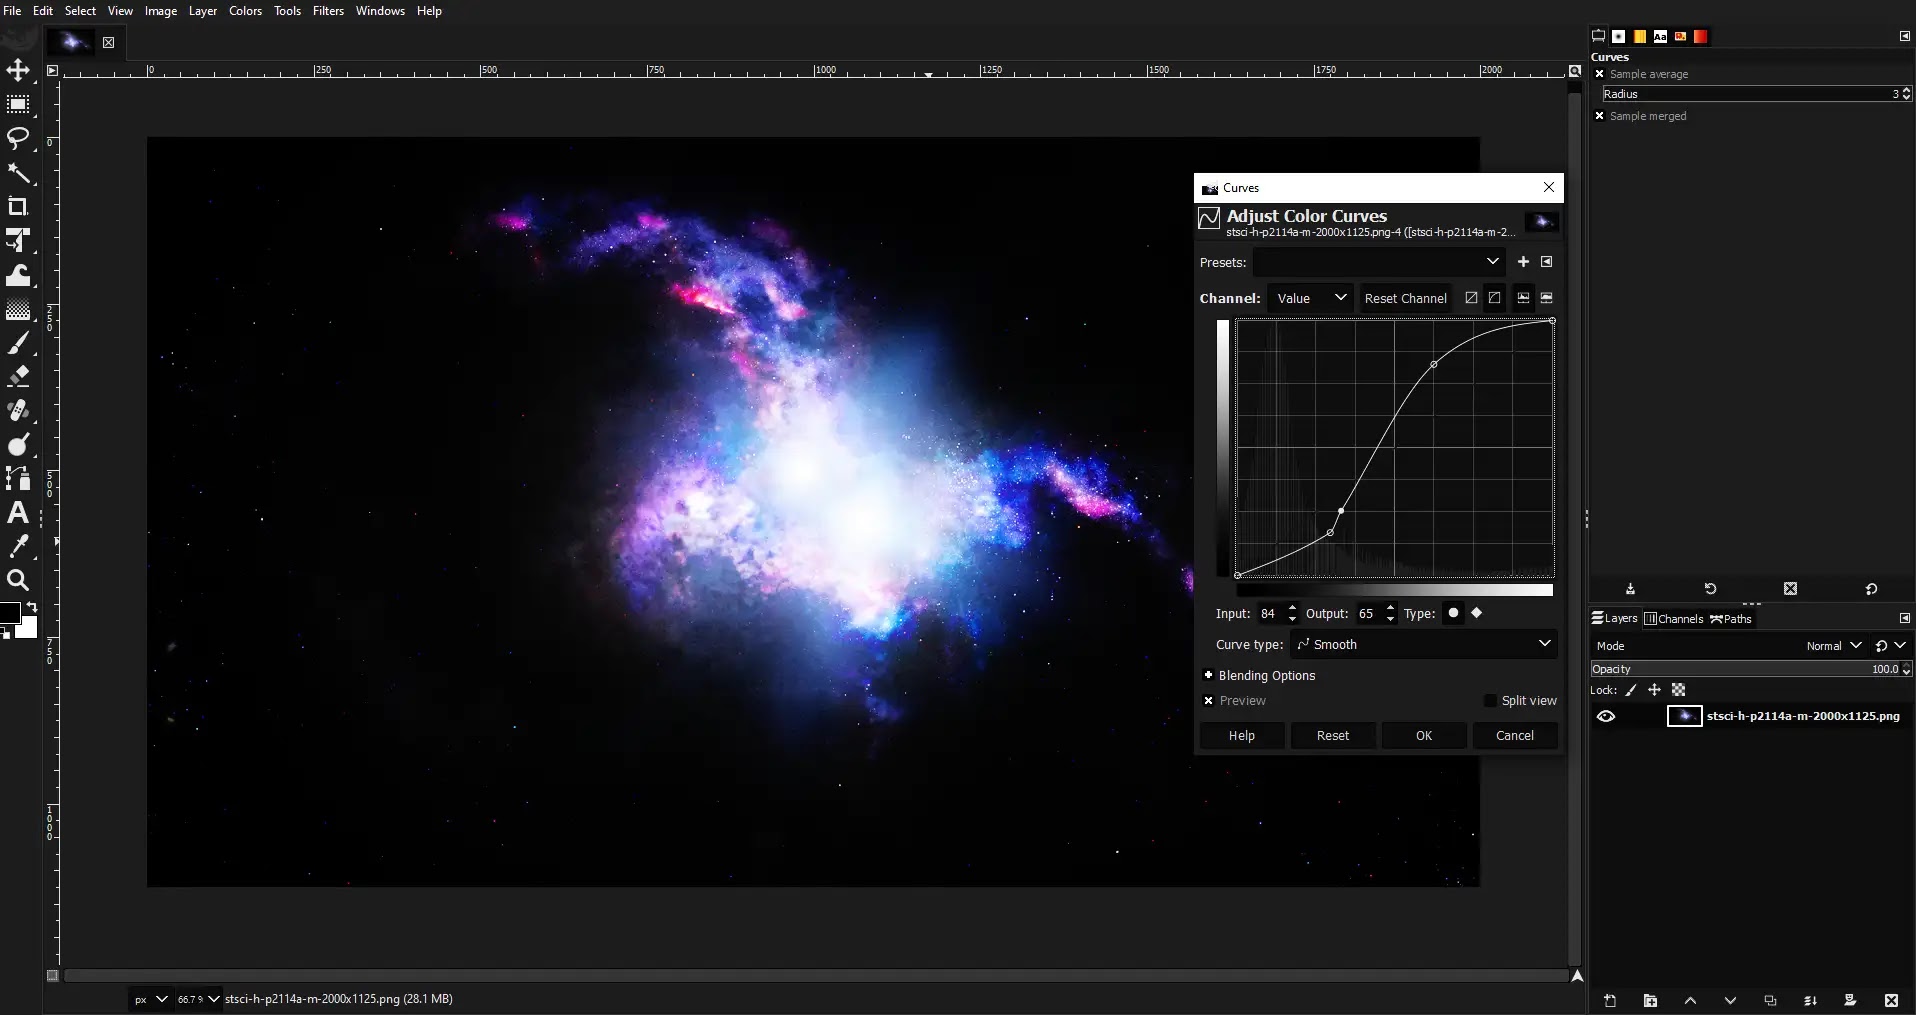Open the Presets dropdown
Image resolution: width=1916 pixels, height=1015 pixels.
[1378, 262]
